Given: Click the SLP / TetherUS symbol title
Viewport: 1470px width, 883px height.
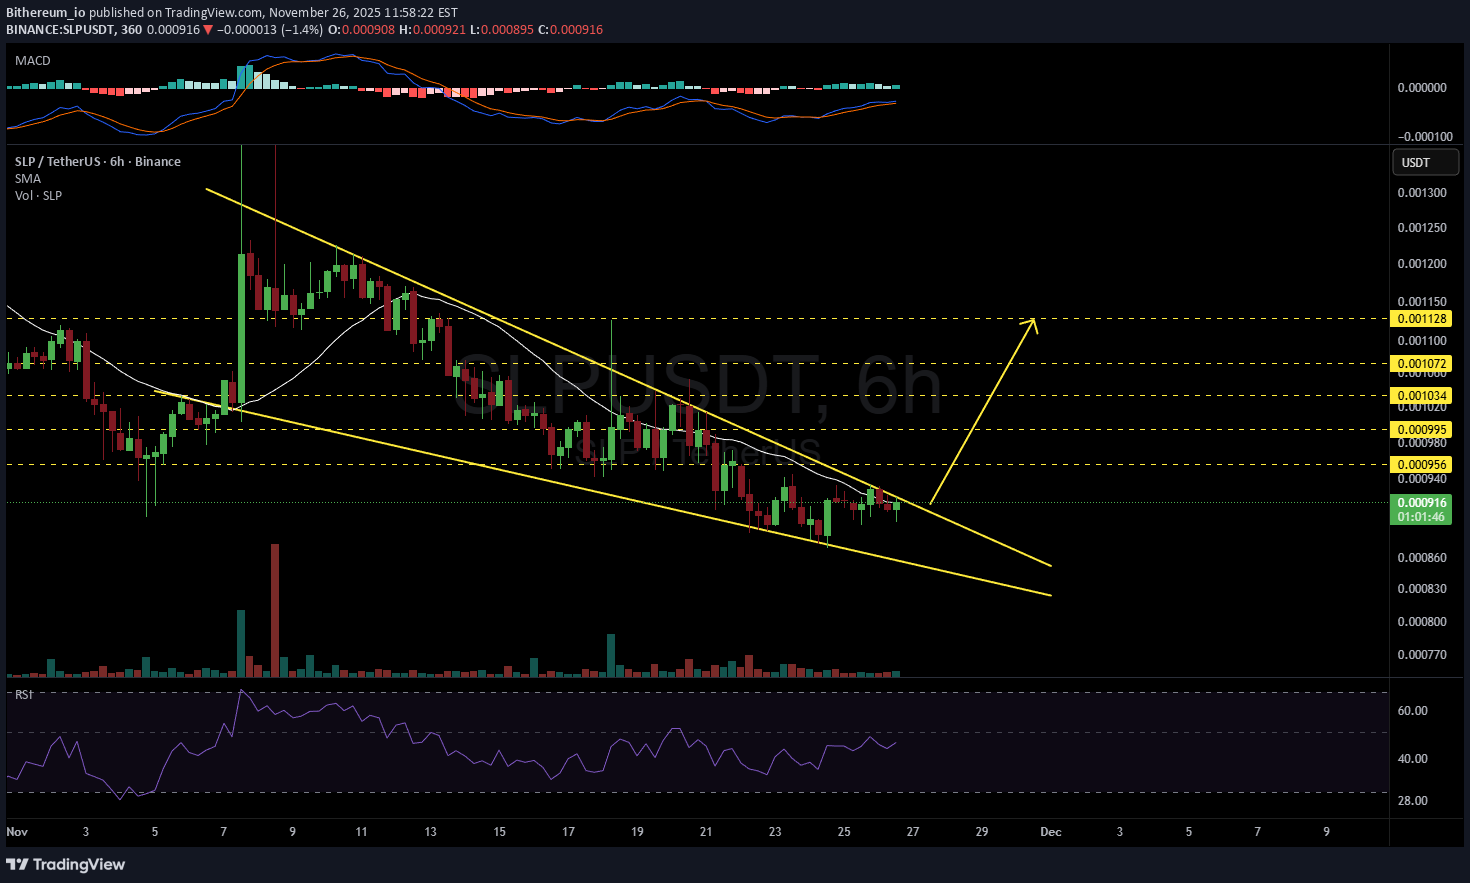Looking at the screenshot, I should pyautogui.click(x=98, y=162).
